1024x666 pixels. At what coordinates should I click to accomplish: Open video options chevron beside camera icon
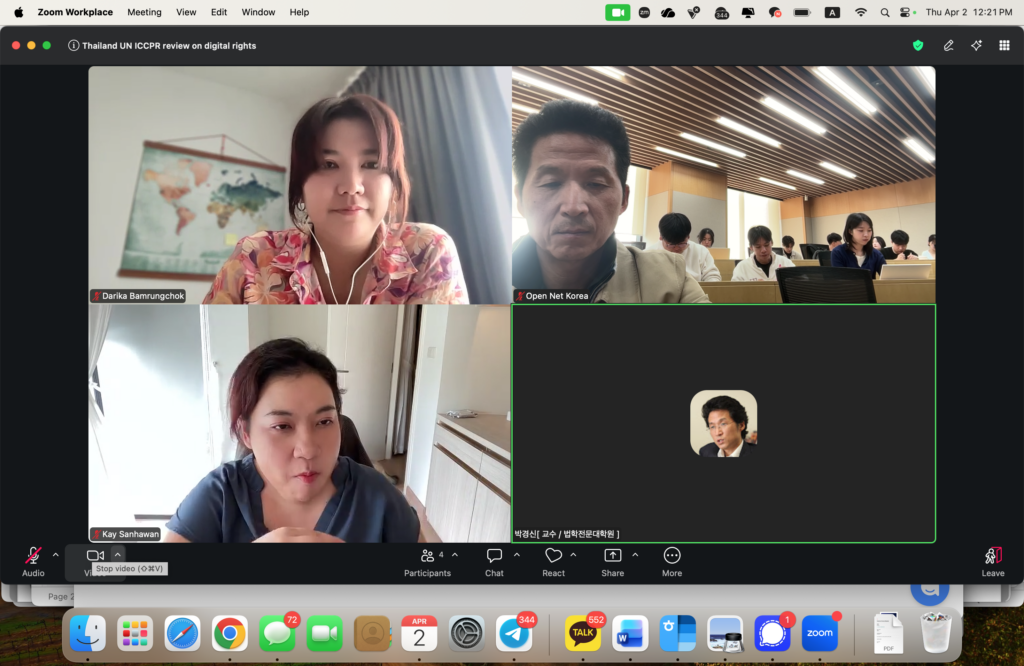point(117,555)
